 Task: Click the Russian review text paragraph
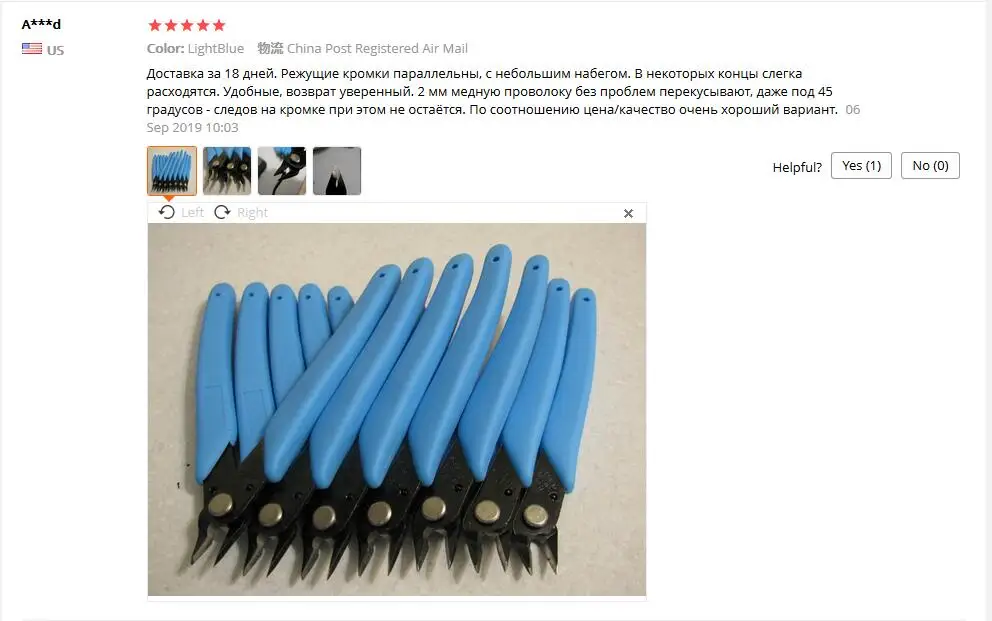pos(503,100)
